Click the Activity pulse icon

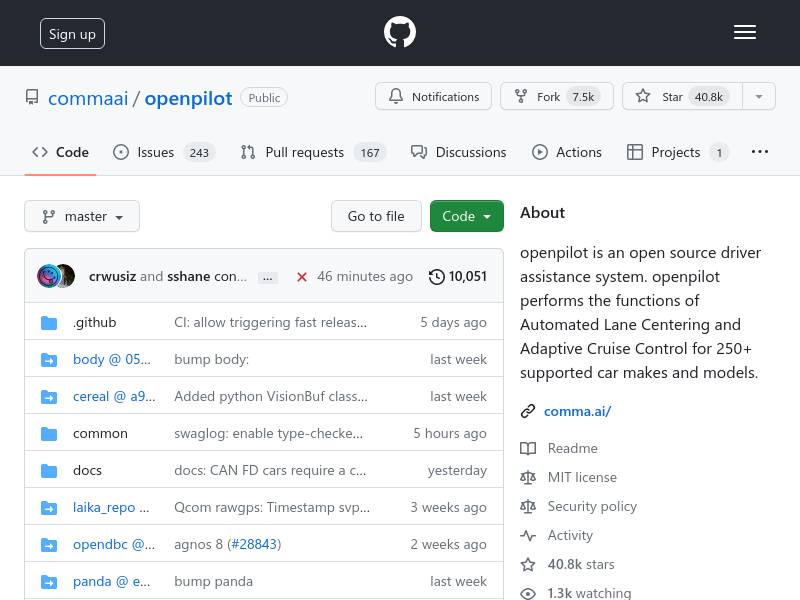tap(528, 536)
